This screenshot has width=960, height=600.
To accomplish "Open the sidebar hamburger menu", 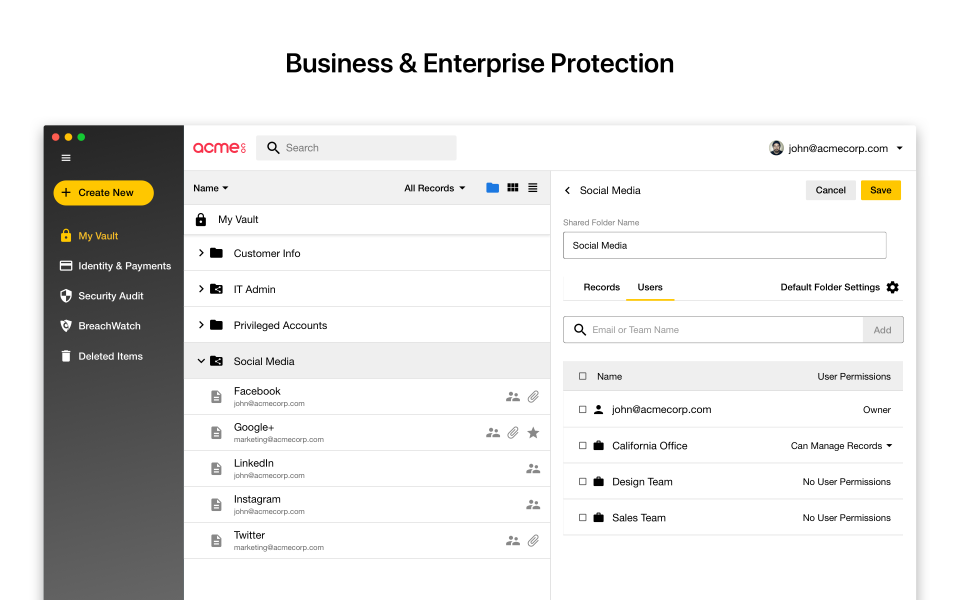I will [x=65, y=157].
